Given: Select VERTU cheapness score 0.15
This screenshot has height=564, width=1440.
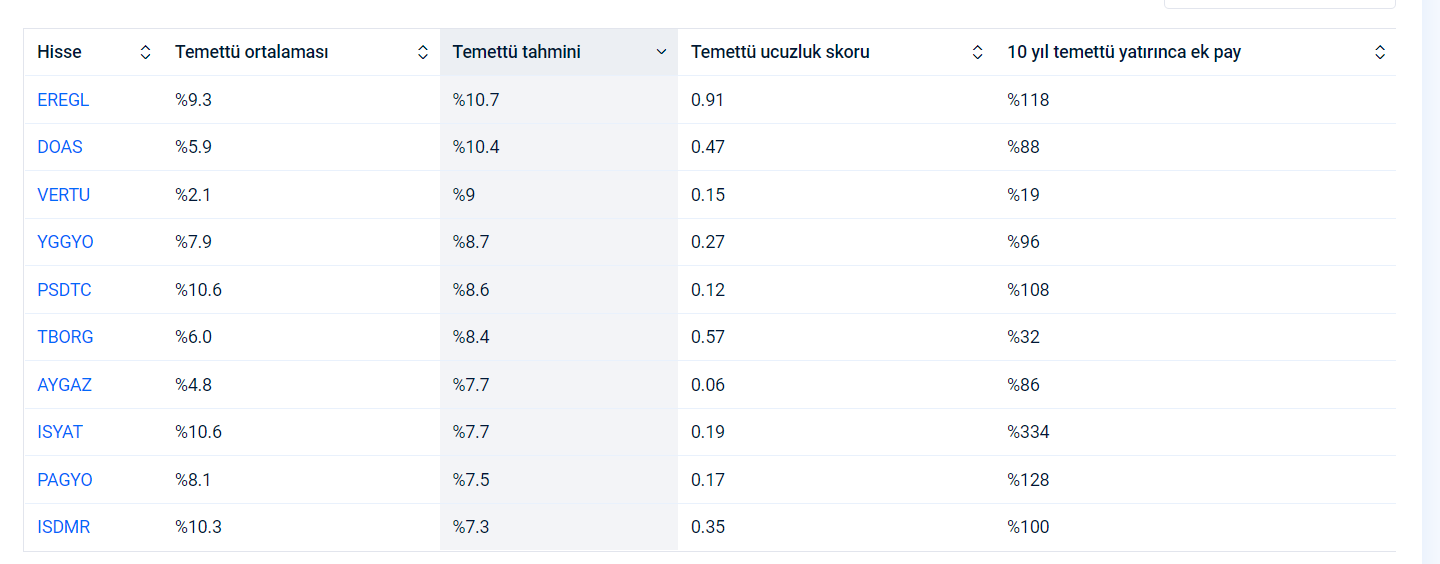Looking at the screenshot, I should coord(708,195).
